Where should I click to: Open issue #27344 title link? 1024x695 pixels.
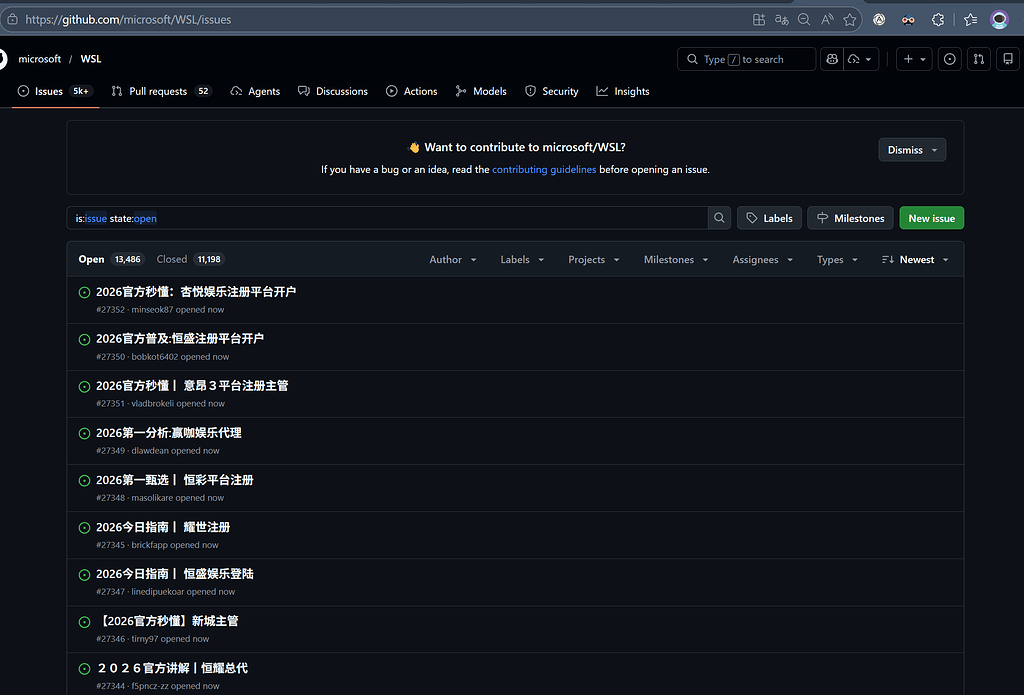point(172,668)
